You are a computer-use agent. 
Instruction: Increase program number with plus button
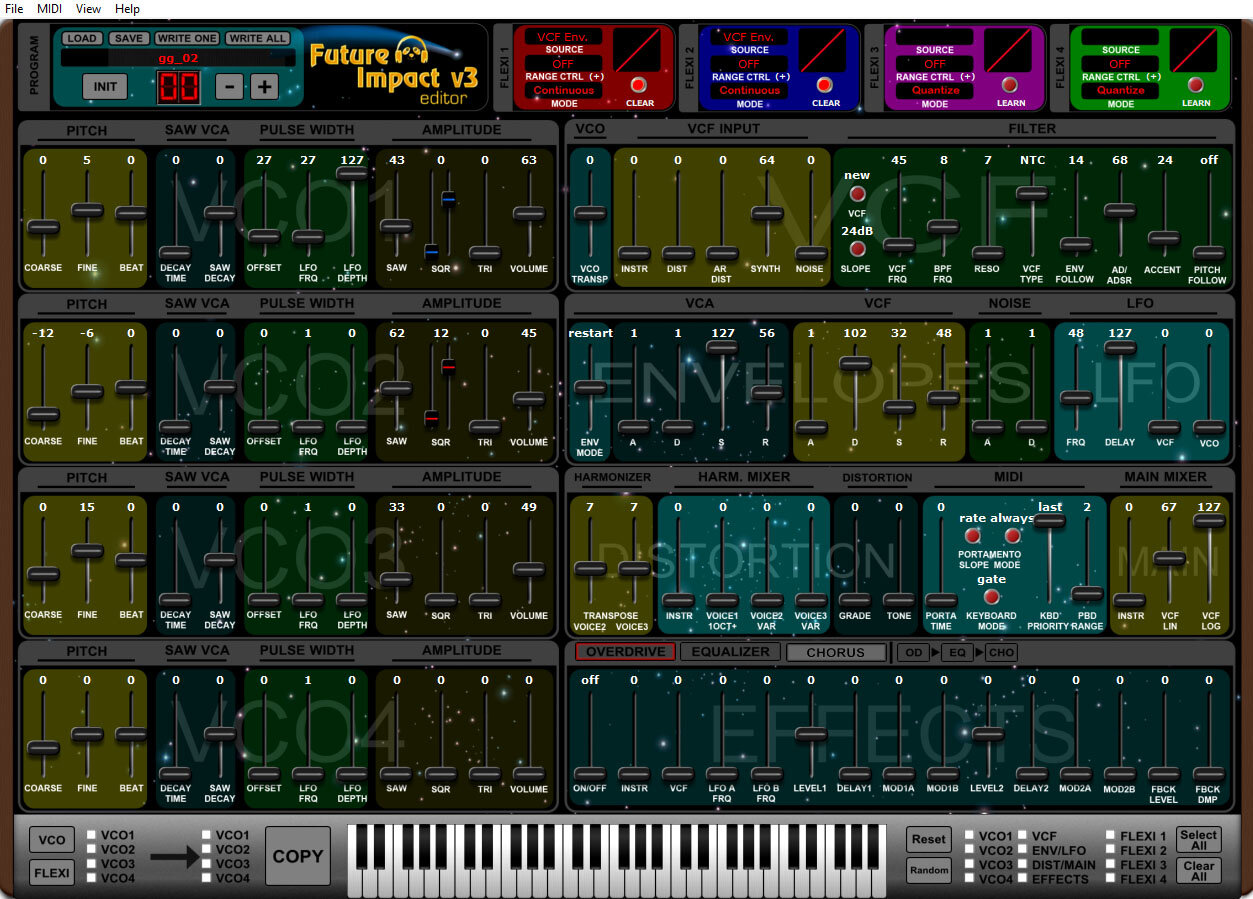point(264,86)
